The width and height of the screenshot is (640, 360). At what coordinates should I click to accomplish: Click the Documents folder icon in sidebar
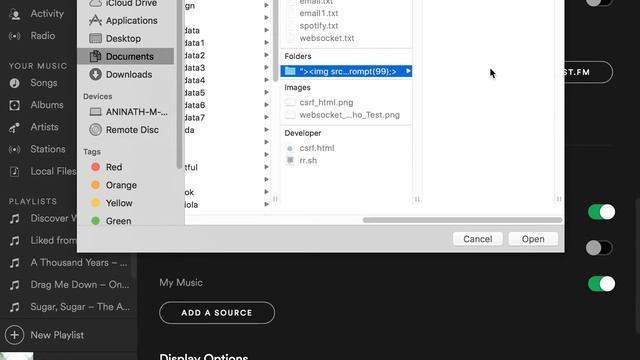point(95,56)
